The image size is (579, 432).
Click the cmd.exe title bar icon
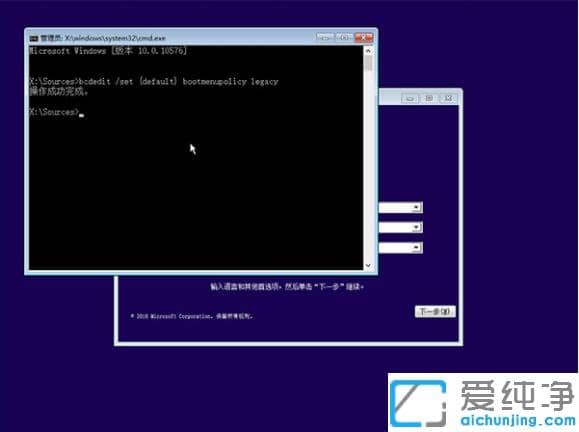pyautogui.click(x=34, y=38)
